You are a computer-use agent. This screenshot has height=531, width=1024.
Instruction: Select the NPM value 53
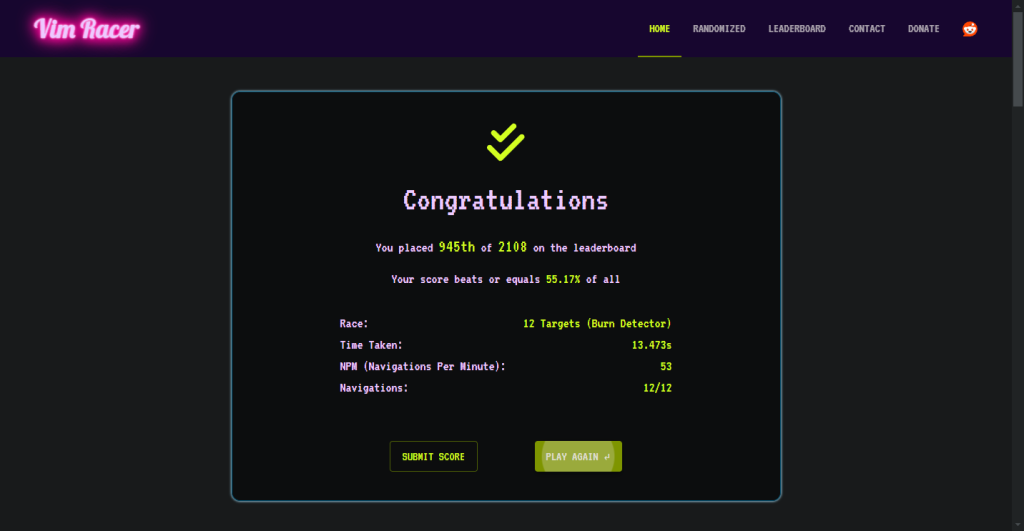[665, 366]
